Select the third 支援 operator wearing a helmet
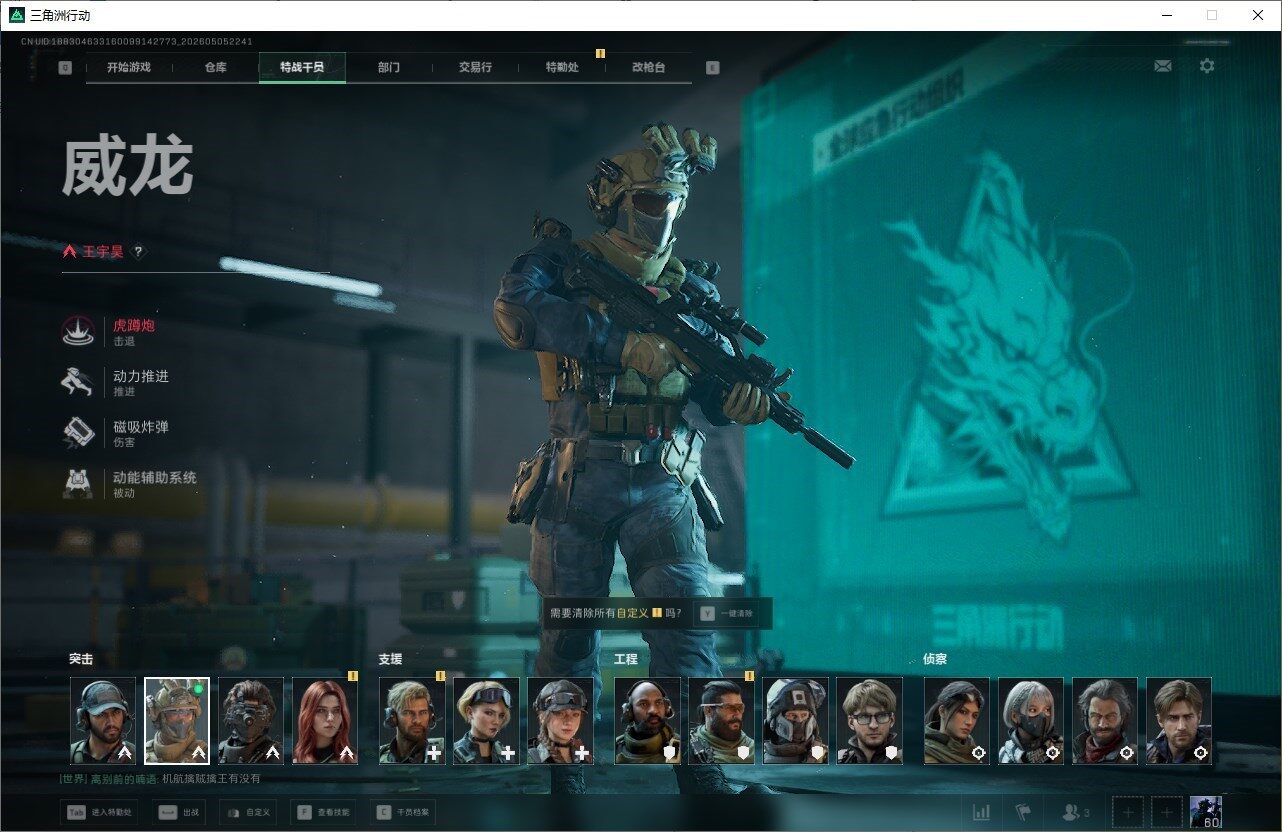 (x=560, y=721)
